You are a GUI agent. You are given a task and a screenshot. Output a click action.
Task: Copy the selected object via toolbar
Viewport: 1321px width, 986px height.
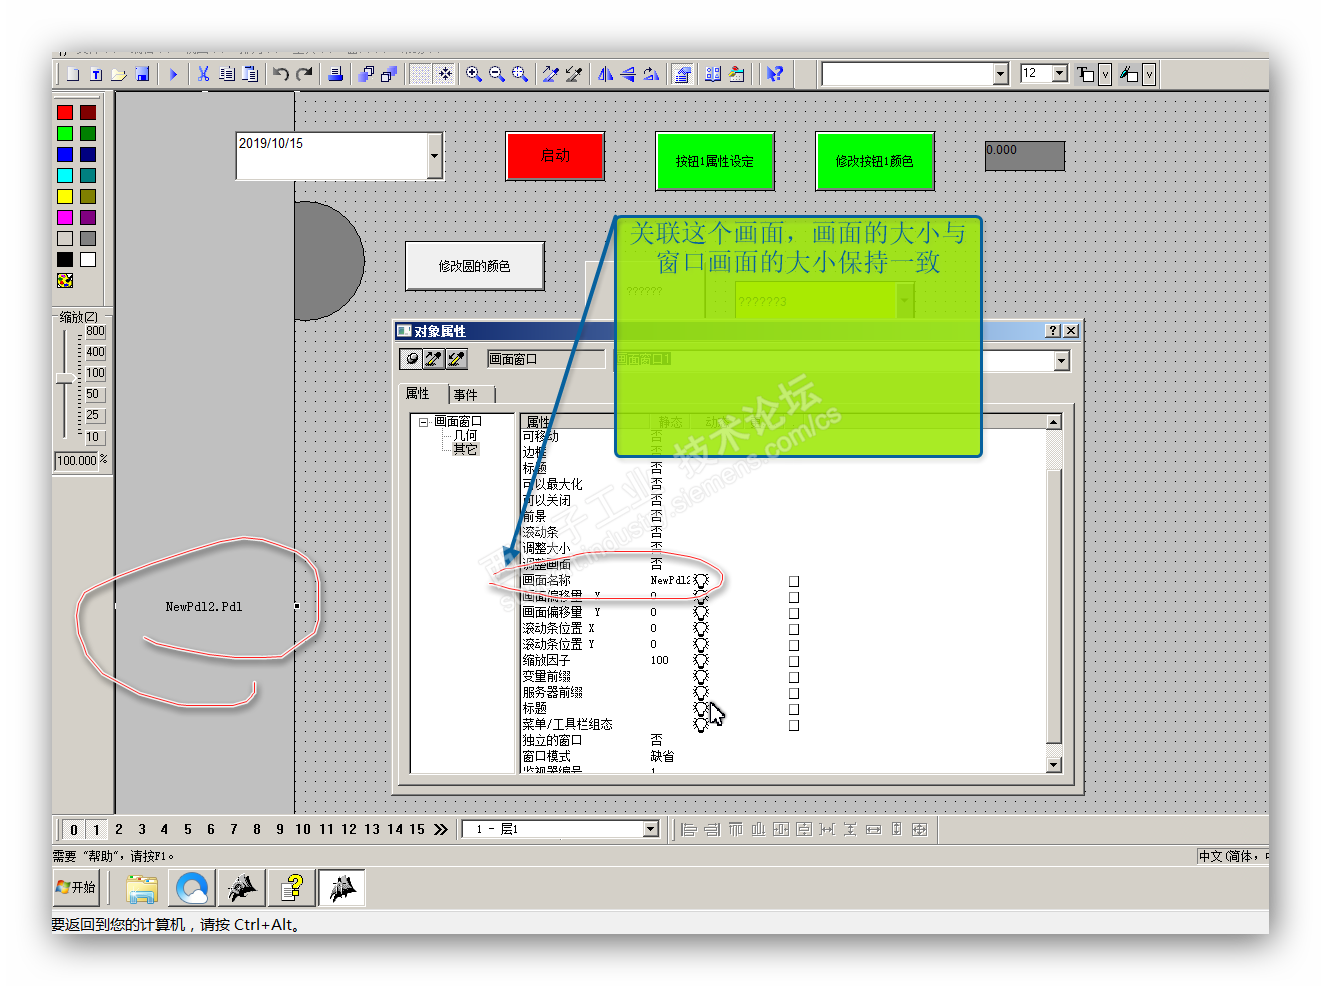(x=227, y=74)
